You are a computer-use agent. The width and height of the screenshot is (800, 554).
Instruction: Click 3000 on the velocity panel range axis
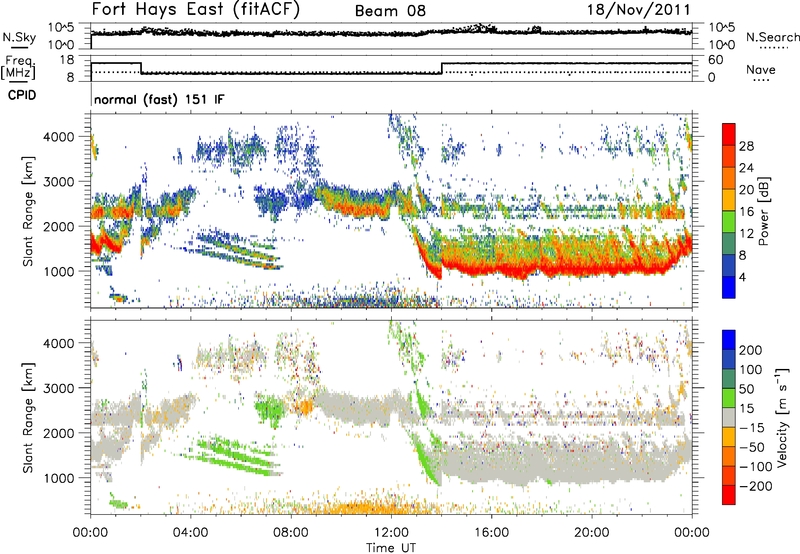[59, 388]
